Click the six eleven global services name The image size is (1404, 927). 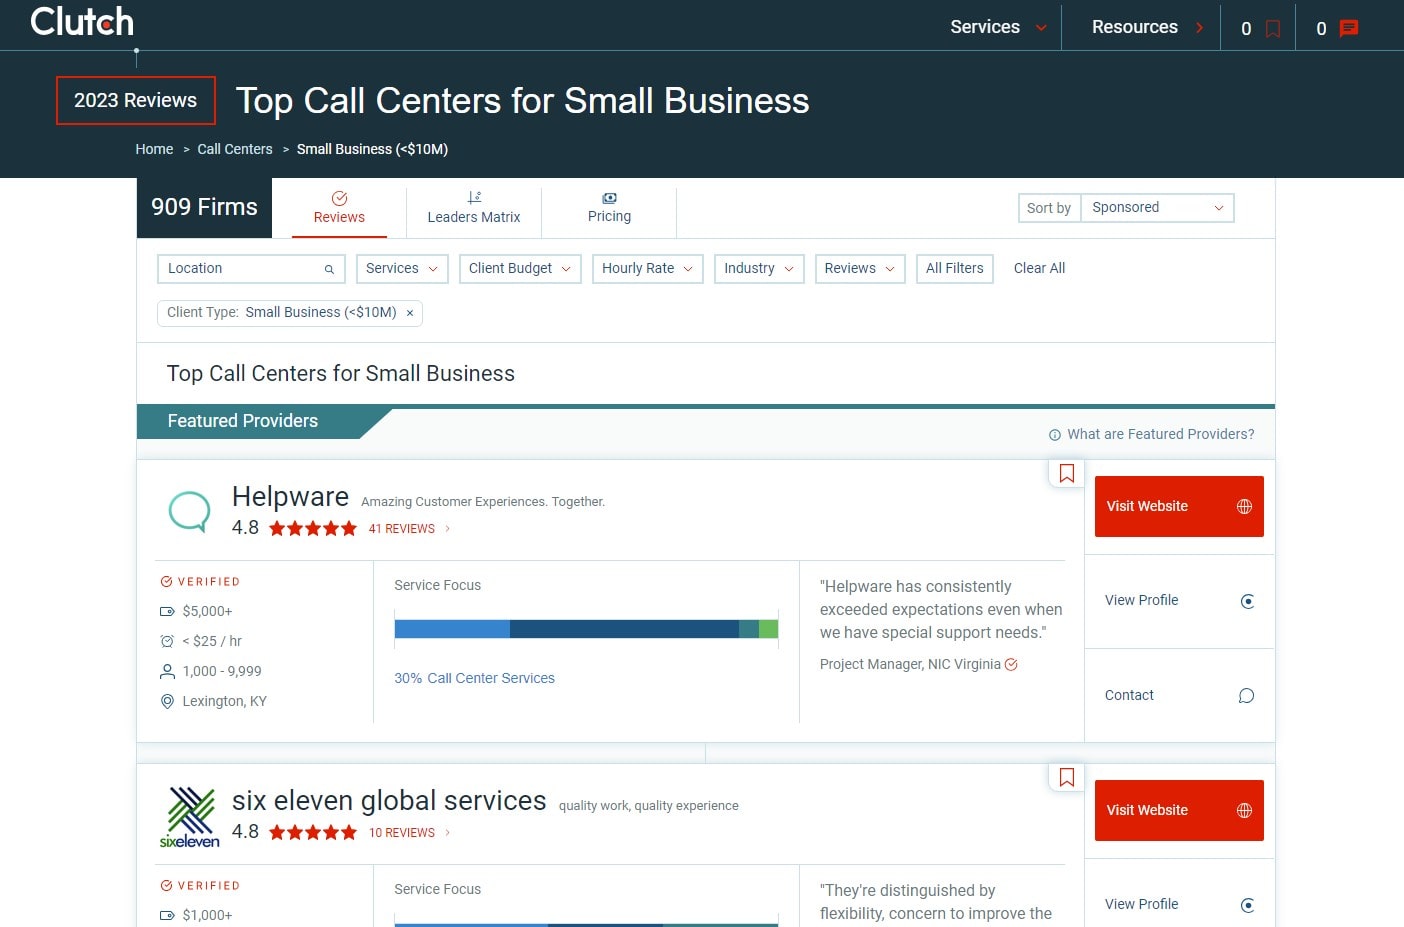click(389, 801)
